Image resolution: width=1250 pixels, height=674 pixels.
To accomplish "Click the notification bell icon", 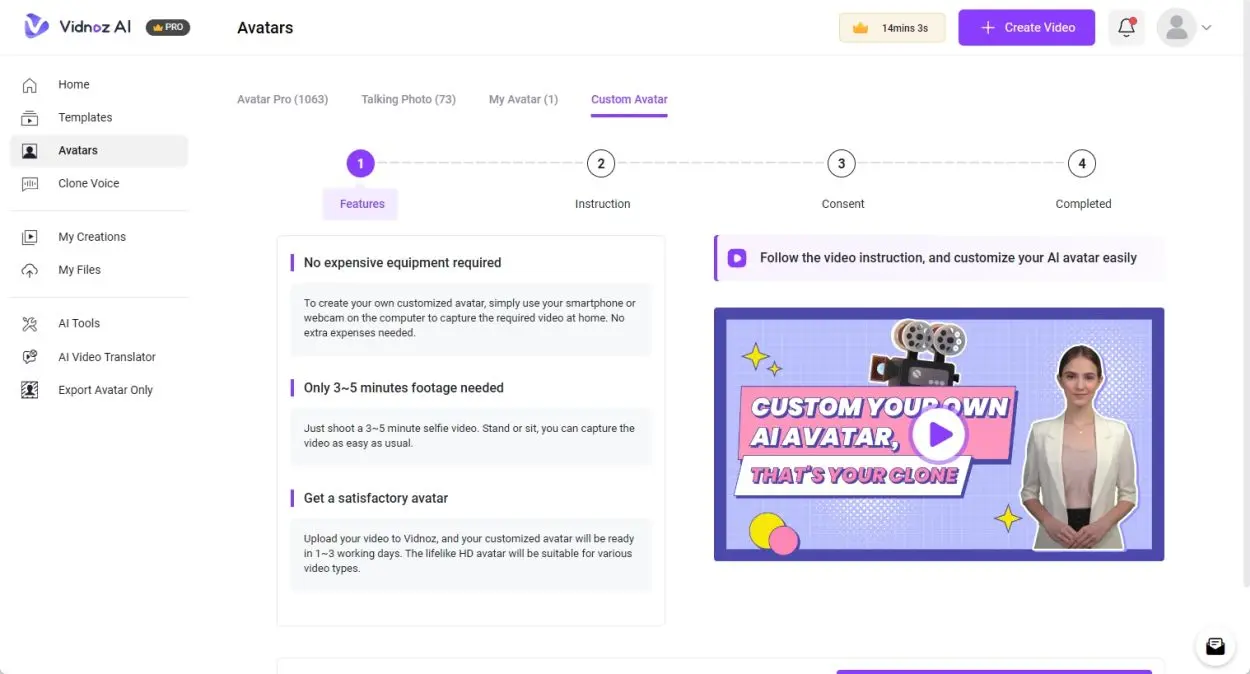I will [1126, 27].
